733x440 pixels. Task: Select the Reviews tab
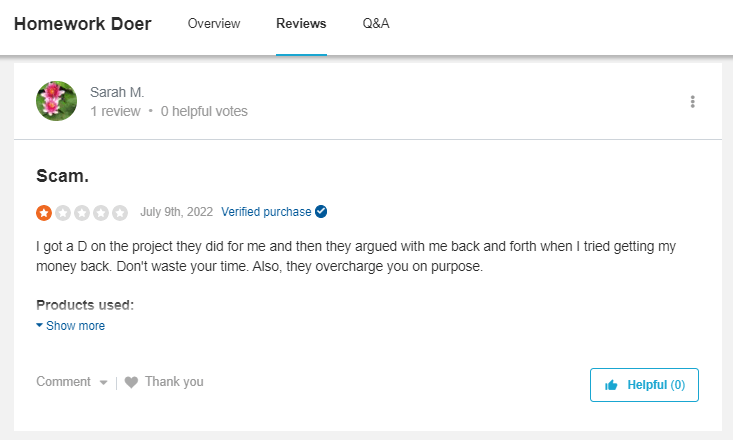301,23
